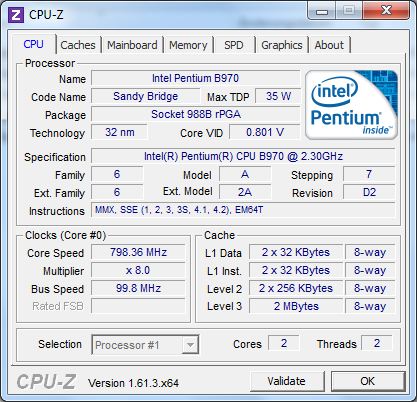Click the technology value '32 nm'
Screen dimensions: 417x402
click(x=119, y=132)
